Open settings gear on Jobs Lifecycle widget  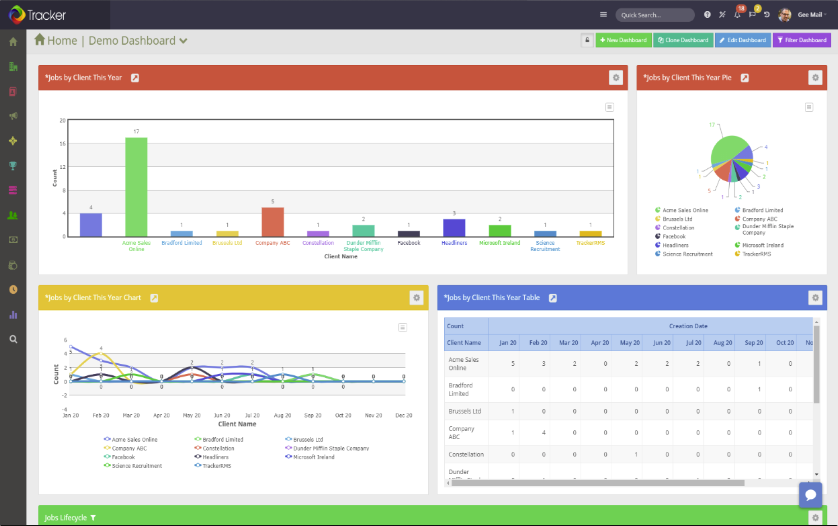tap(815, 517)
